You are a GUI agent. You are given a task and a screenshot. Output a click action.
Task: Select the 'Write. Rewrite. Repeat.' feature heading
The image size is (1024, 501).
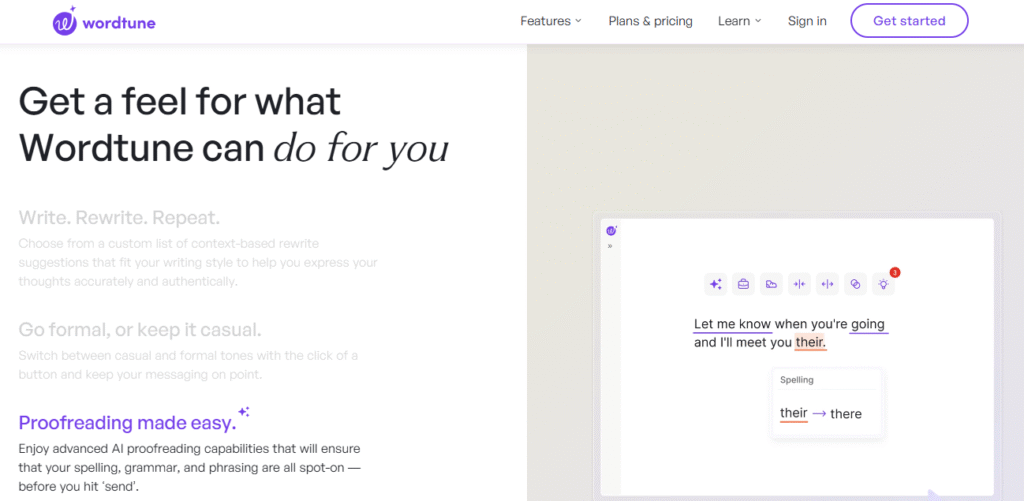coord(119,217)
